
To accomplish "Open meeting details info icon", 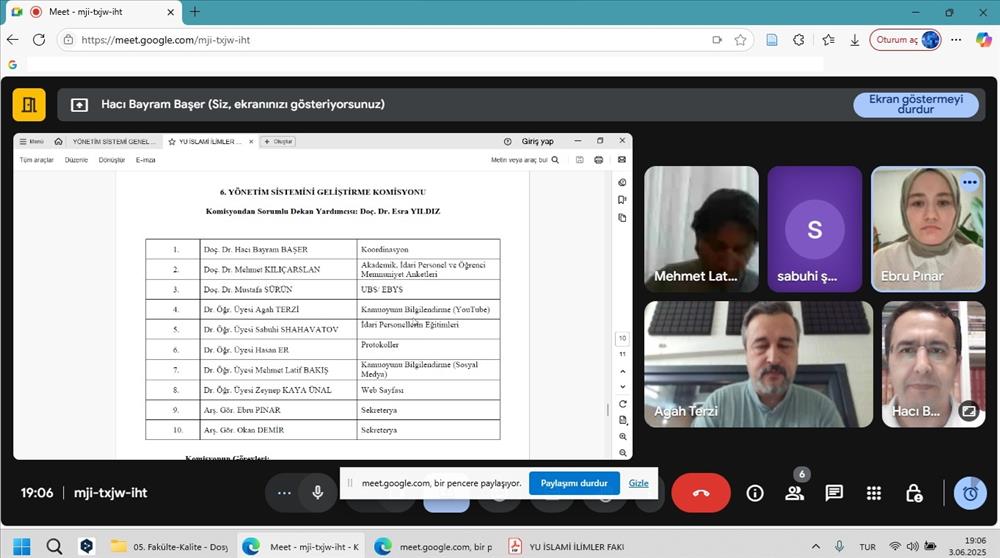I will (x=755, y=493).
